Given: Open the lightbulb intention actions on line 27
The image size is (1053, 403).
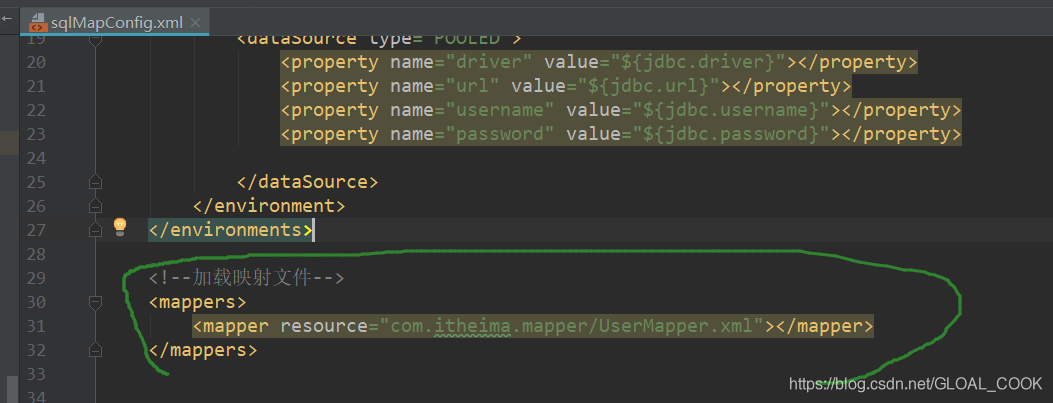Looking at the screenshot, I should click(120, 226).
